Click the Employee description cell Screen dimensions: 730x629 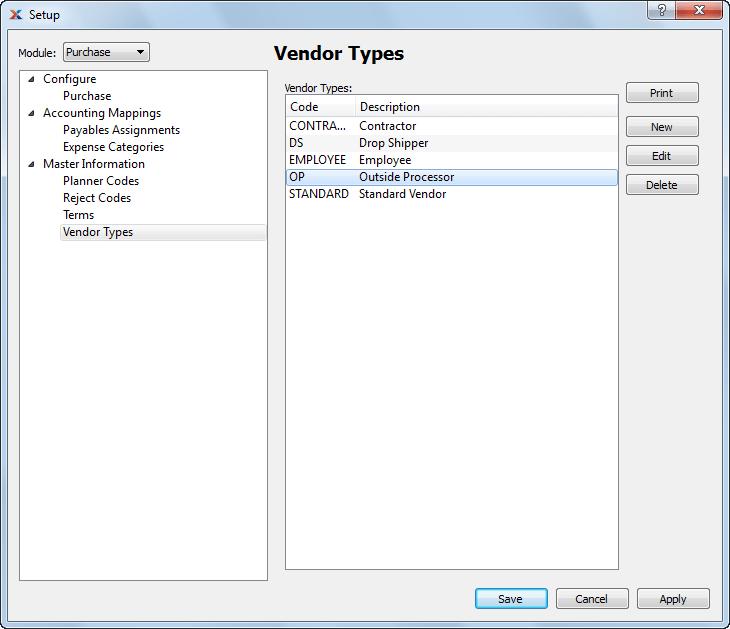(385, 160)
